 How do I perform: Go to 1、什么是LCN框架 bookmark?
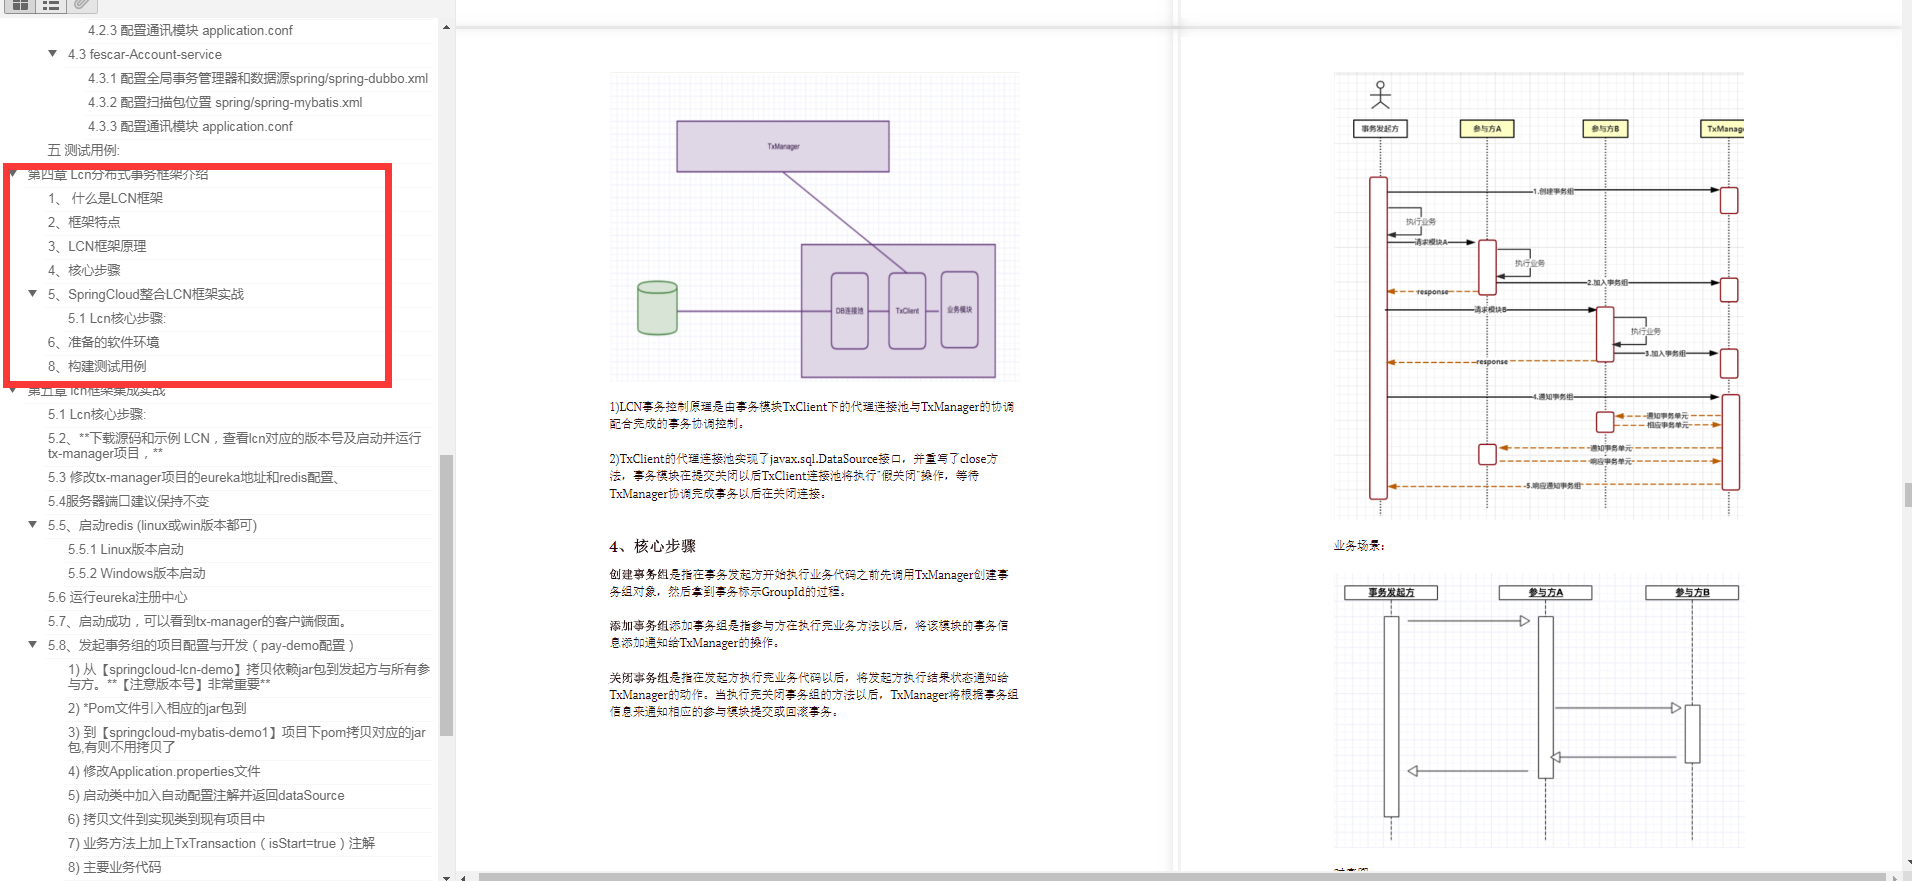[x=105, y=198]
